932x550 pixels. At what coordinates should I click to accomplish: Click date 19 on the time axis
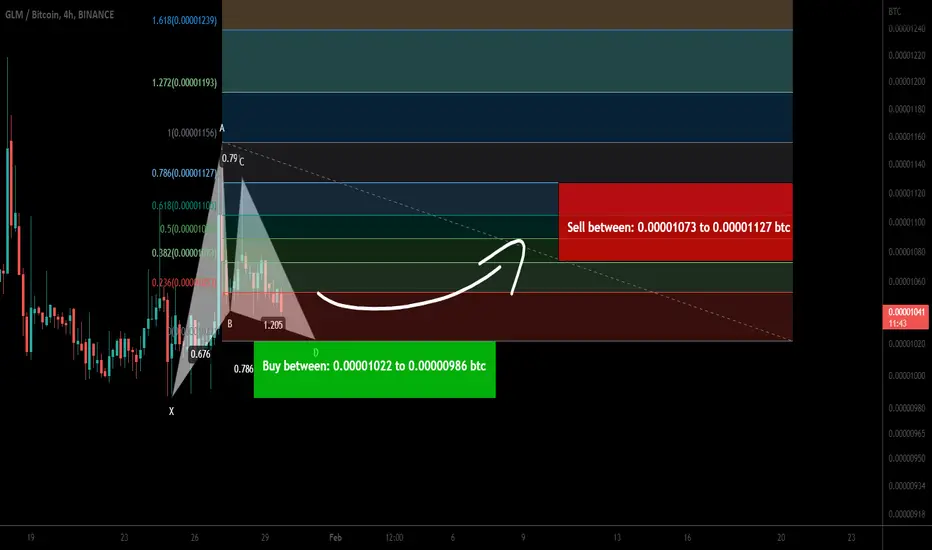pos(30,537)
